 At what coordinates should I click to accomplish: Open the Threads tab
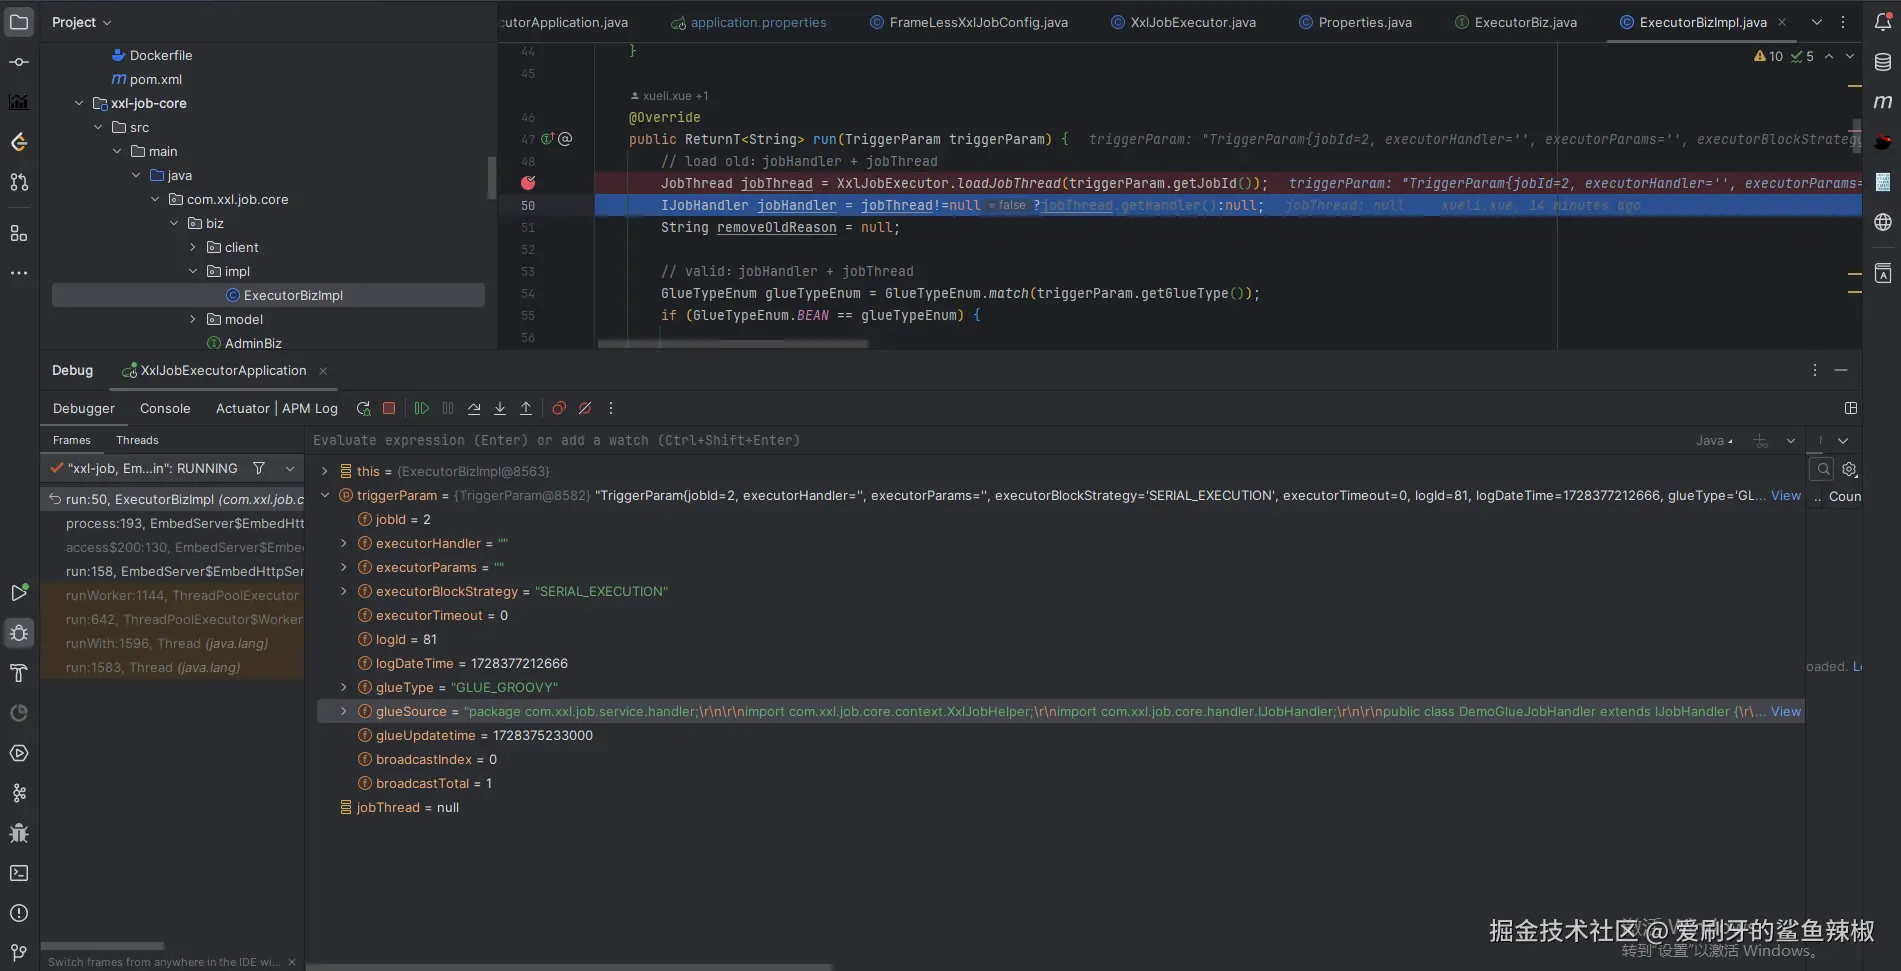point(137,440)
